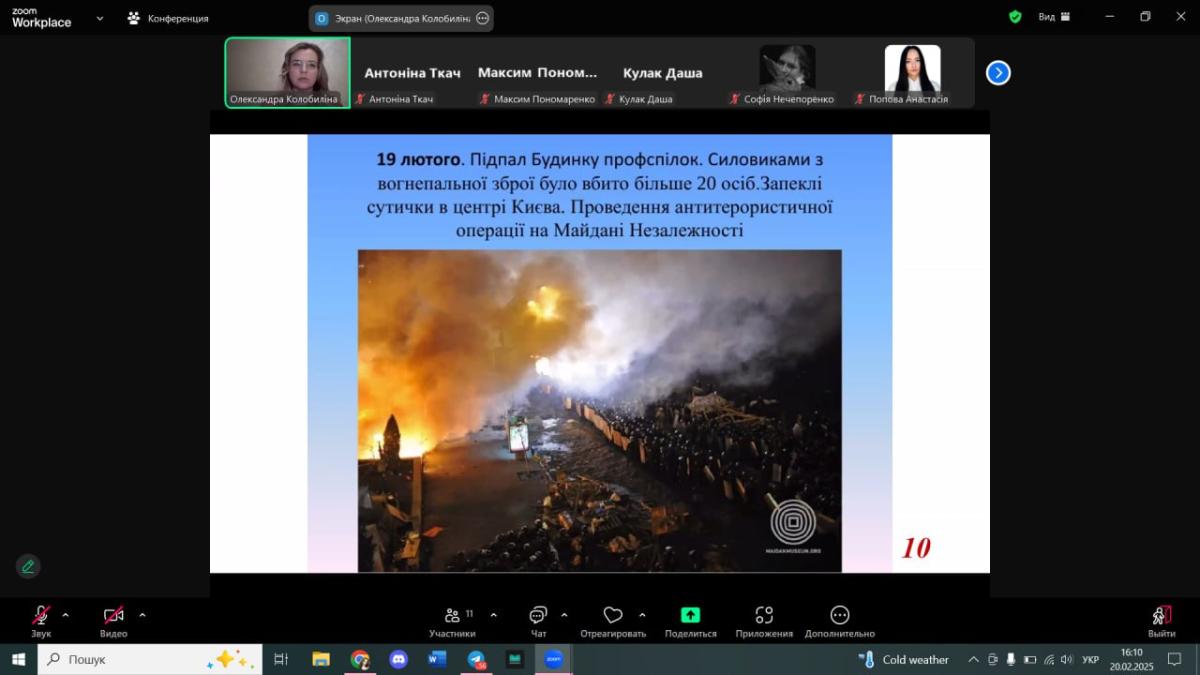Show next participants with arrow button
This screenshot has width=1200, height=675.
click(998, 73)
